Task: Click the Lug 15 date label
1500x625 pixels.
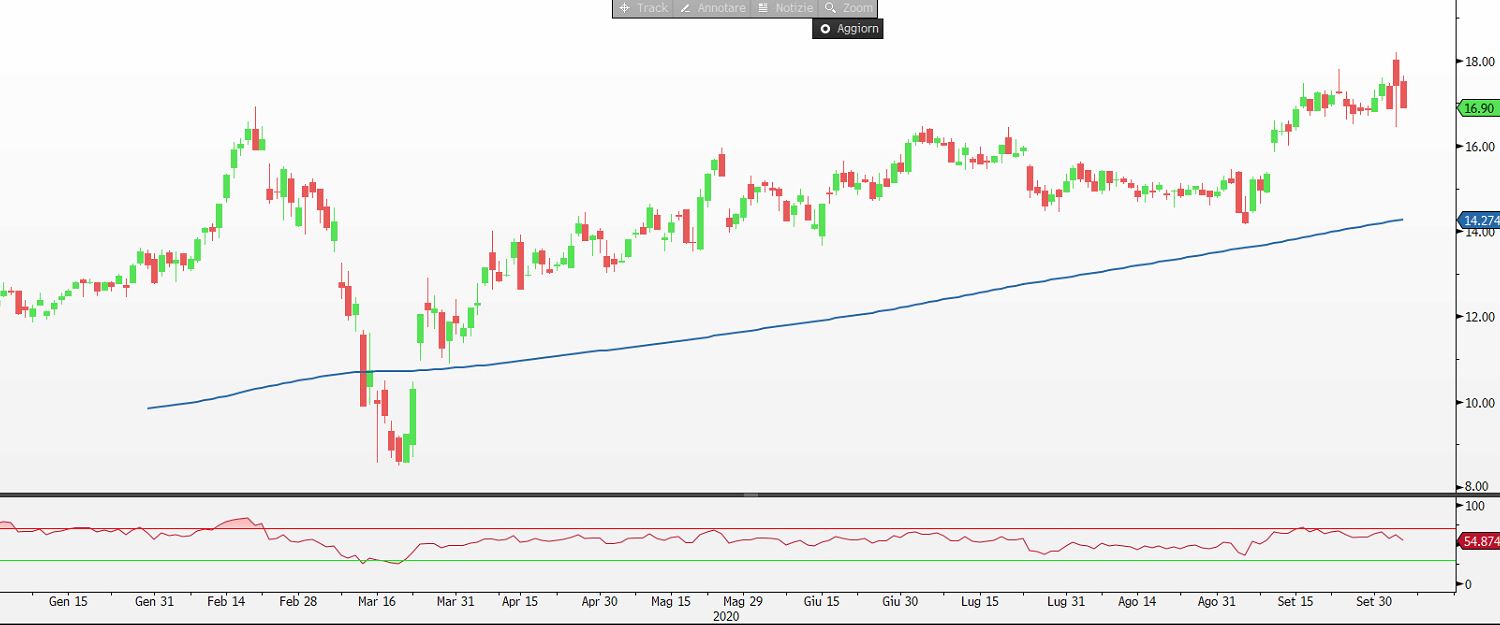Action: point(979,602)
